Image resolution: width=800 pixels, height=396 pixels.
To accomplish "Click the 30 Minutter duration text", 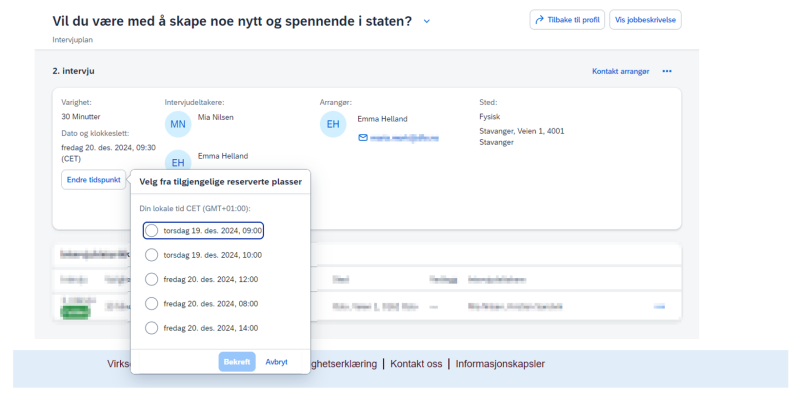I will (x=81, y=116).
